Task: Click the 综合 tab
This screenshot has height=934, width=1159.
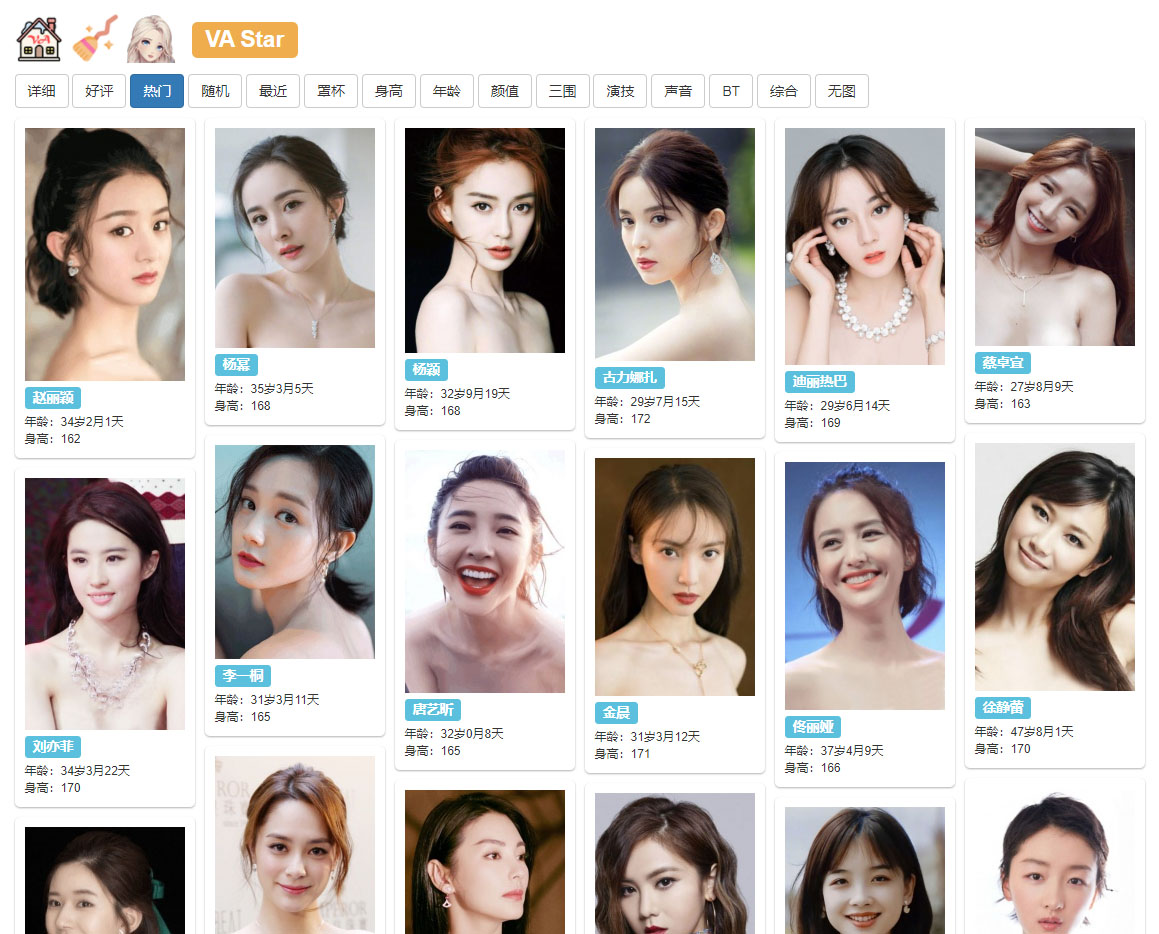Action: [x=784, y=91]
